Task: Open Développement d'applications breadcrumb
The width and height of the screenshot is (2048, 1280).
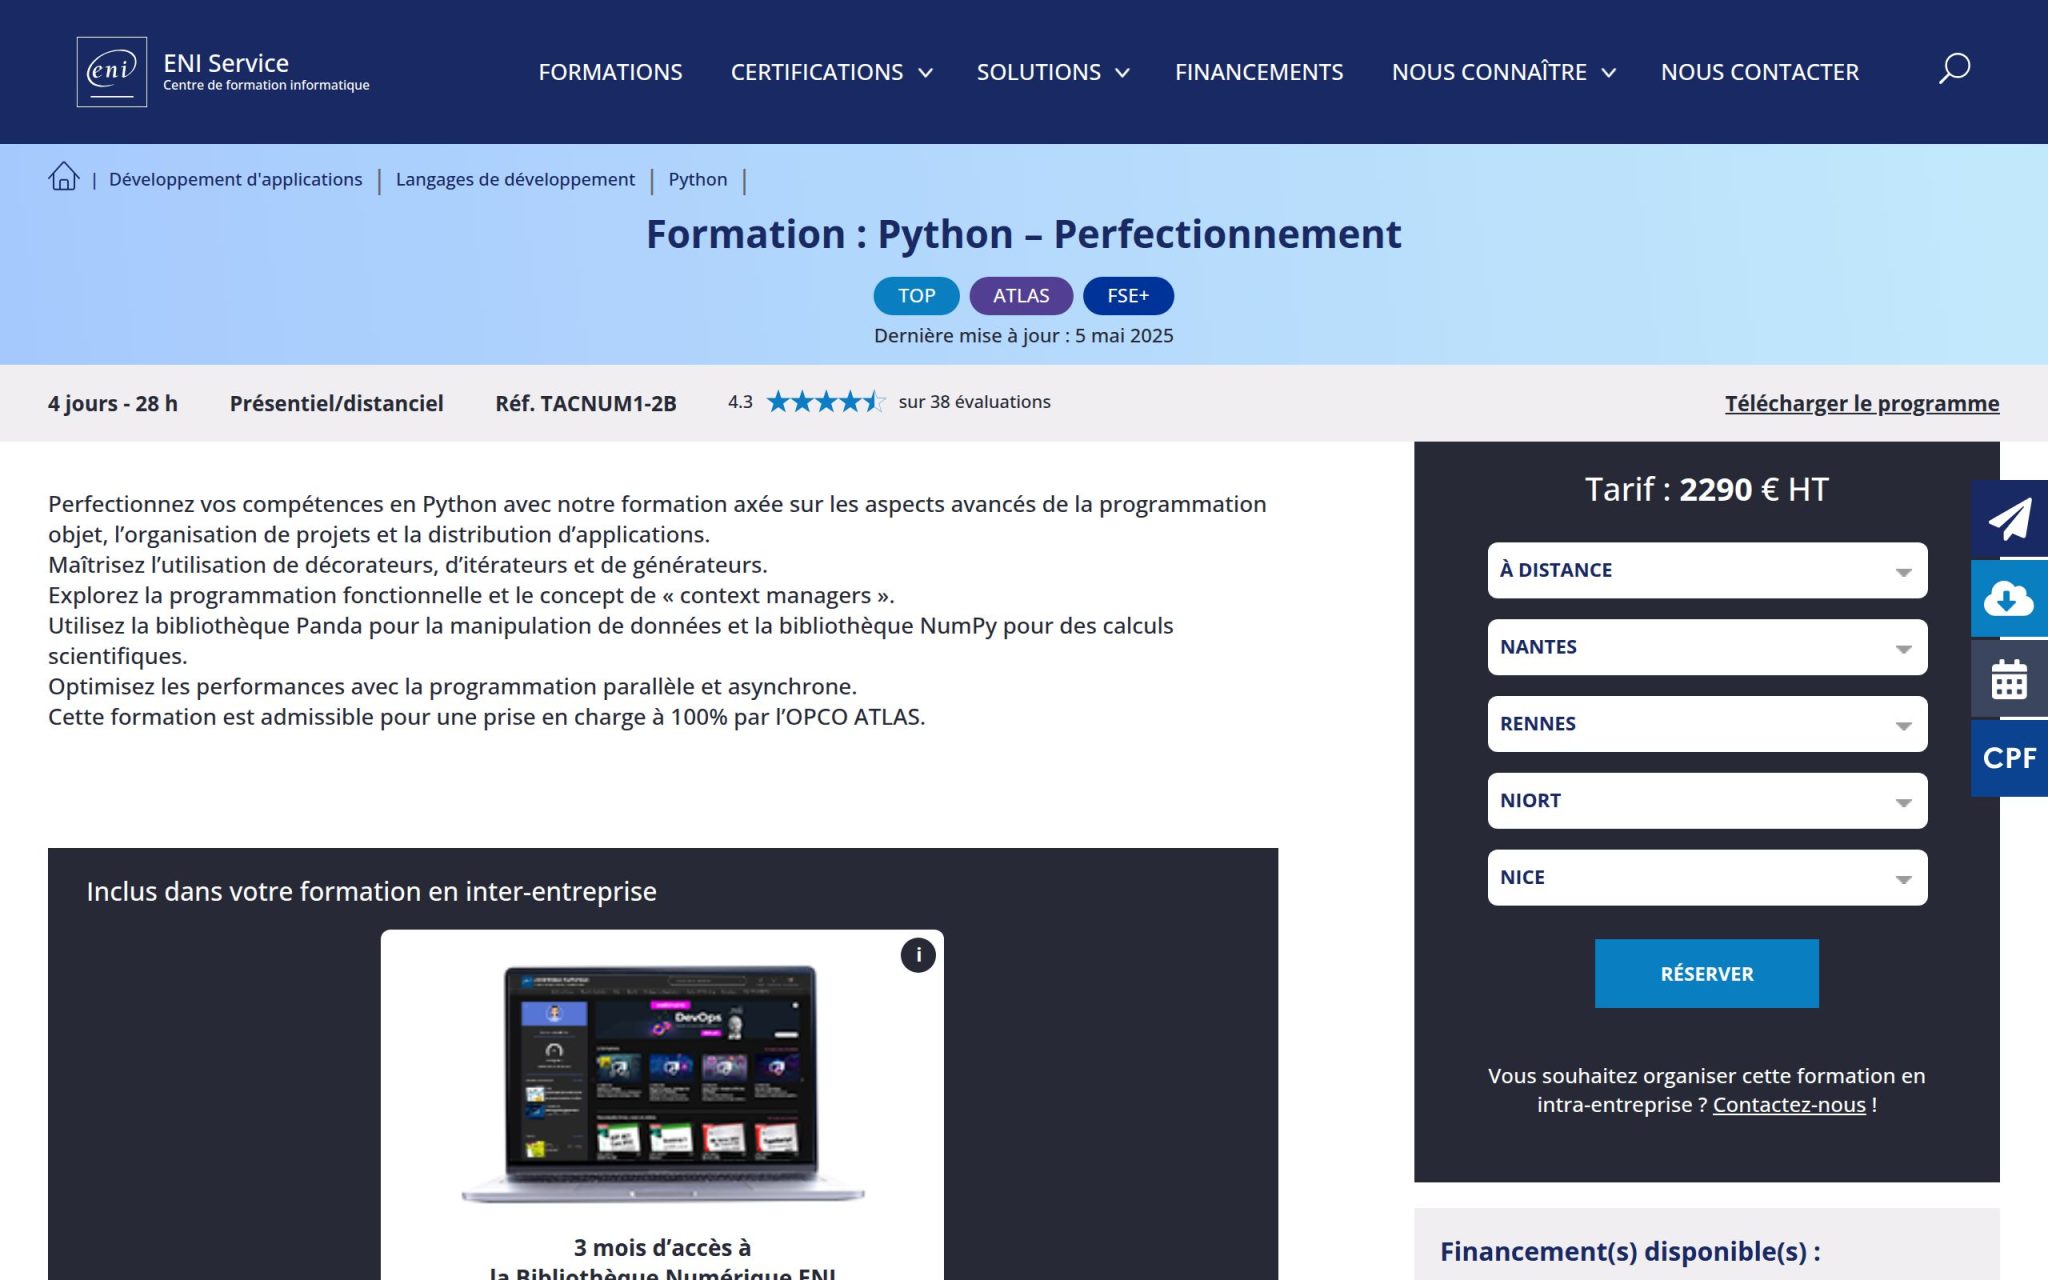Action: click(235, 179)
